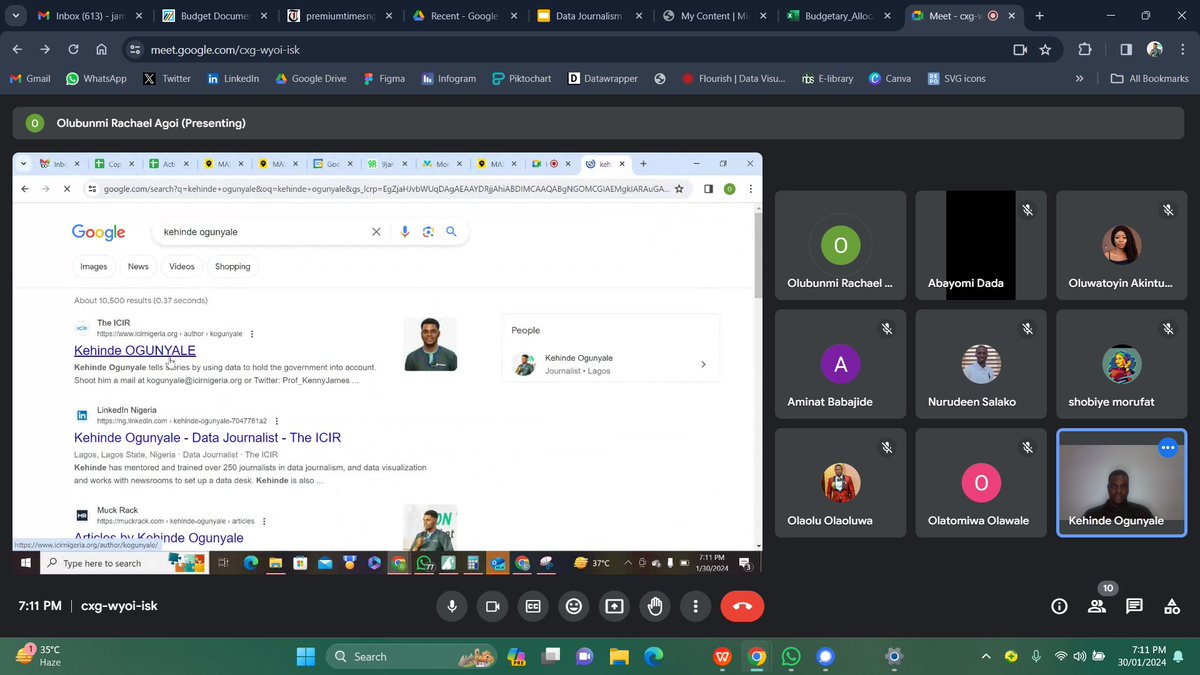Screen dimensions: 1200x675
Task: Select Aminat Babajide participant tile
Action: click(840, 364)
